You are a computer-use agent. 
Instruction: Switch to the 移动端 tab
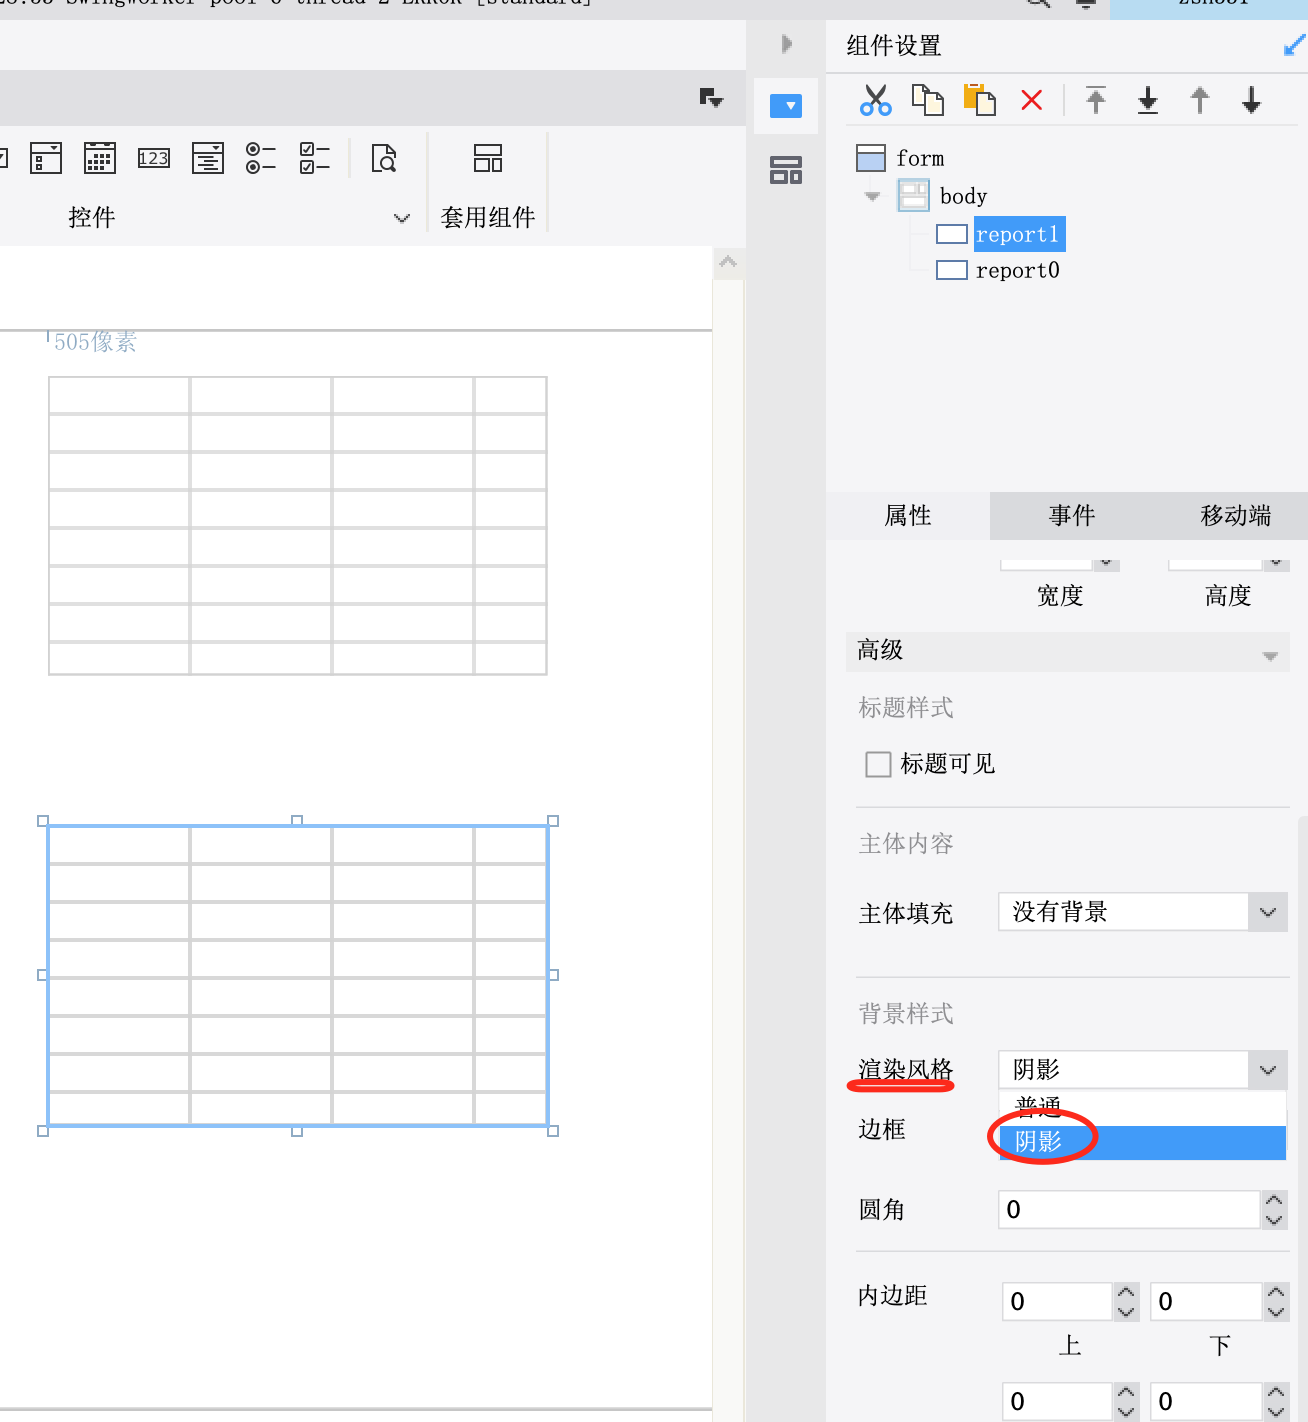pyautogui.click(x=1236, y=515)
